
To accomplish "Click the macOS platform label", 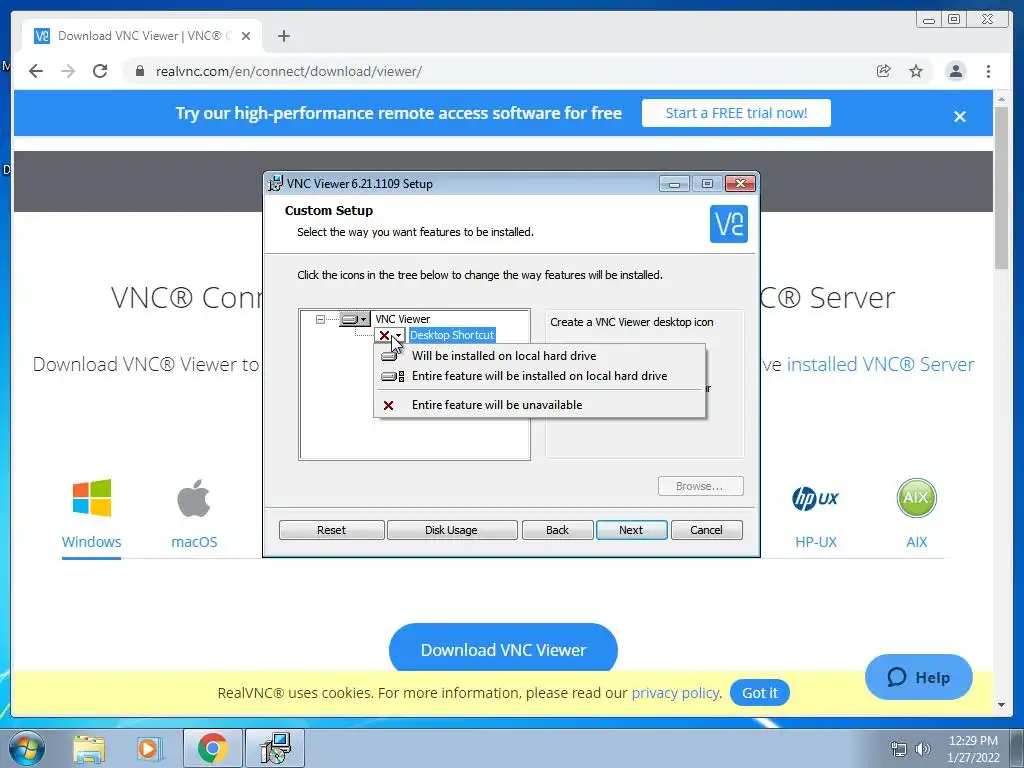I will tap(194, 542).
